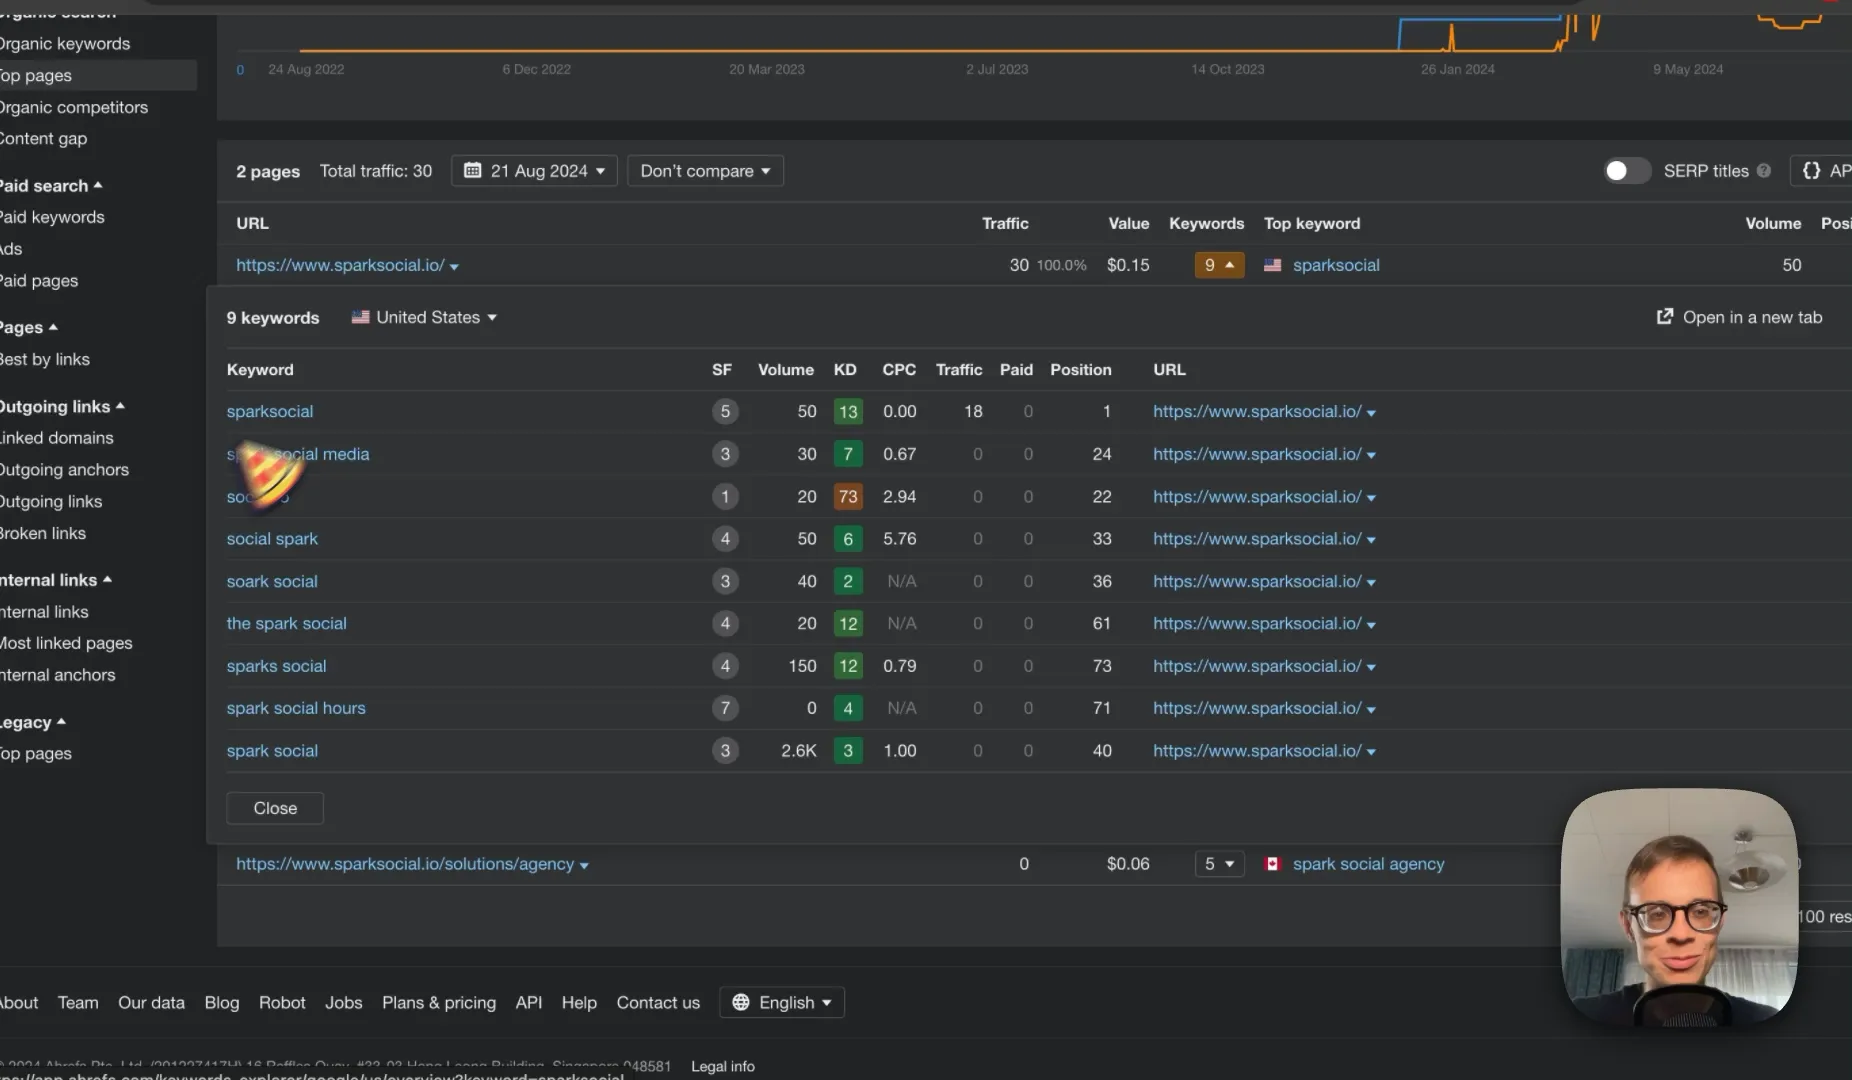Click the US flag next to top keyword sparksocial

[x=1272, y=265]
